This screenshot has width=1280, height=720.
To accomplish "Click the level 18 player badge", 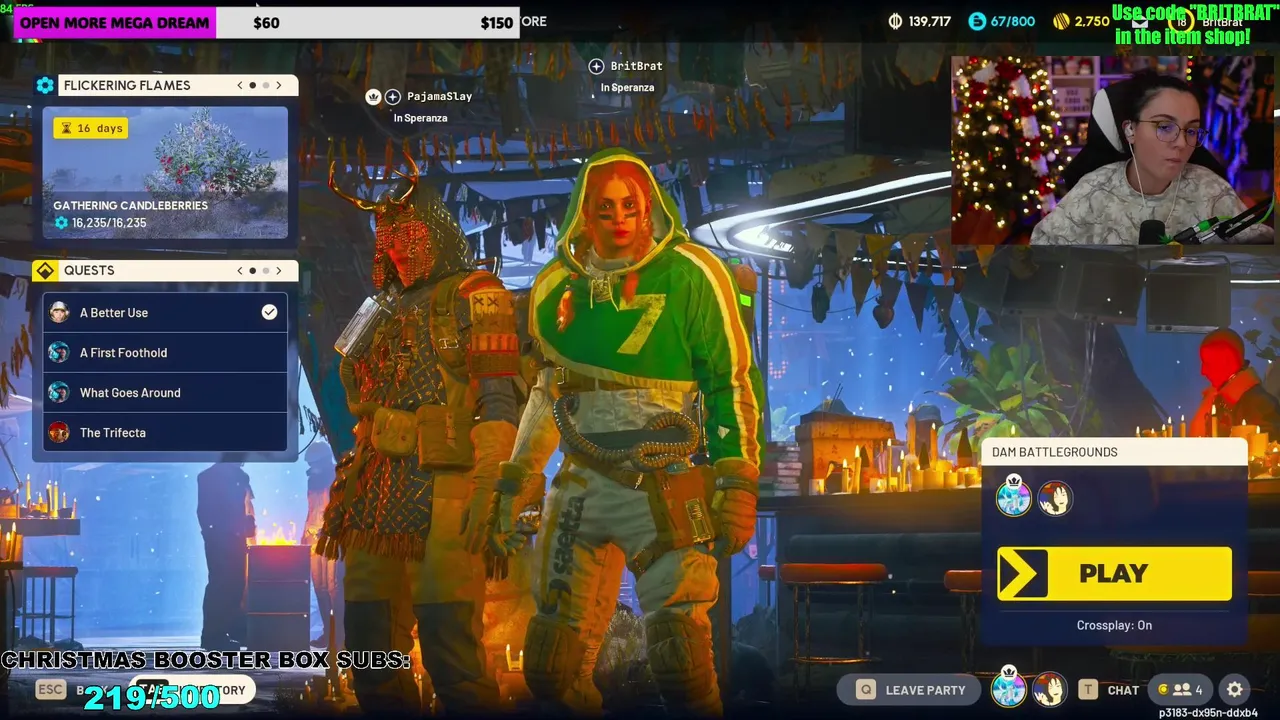I will tap(1182, 21).
